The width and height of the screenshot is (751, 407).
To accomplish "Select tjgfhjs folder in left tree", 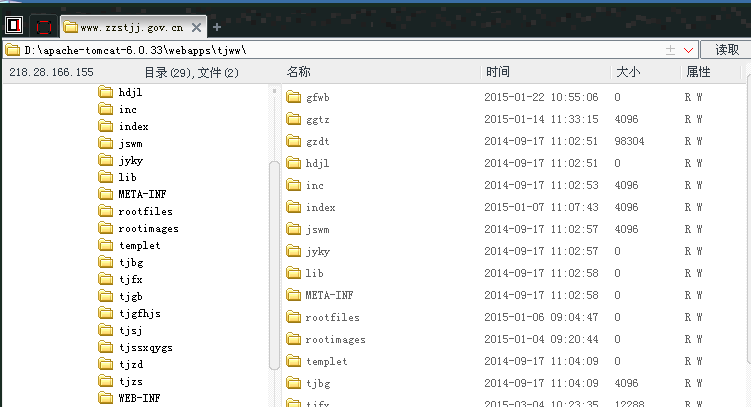I will (x=129, y=313).
